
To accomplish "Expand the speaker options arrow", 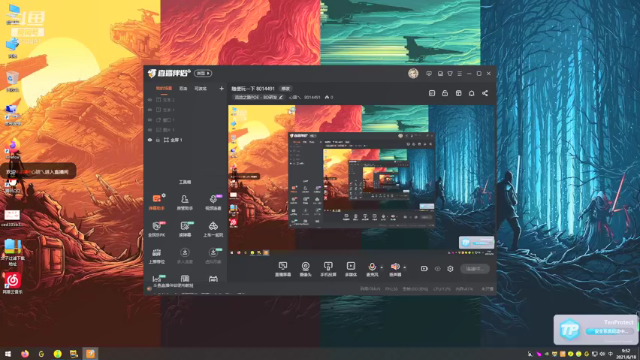I will tap(404, 268).
